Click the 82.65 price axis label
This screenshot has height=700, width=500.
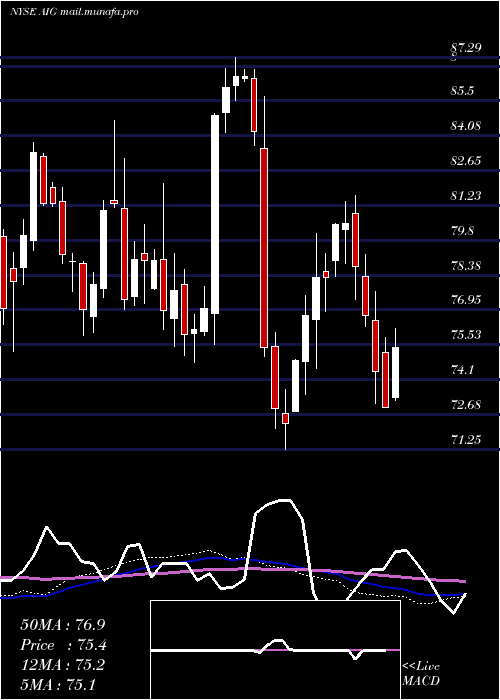pyautogui.click(x=467, y=161)
